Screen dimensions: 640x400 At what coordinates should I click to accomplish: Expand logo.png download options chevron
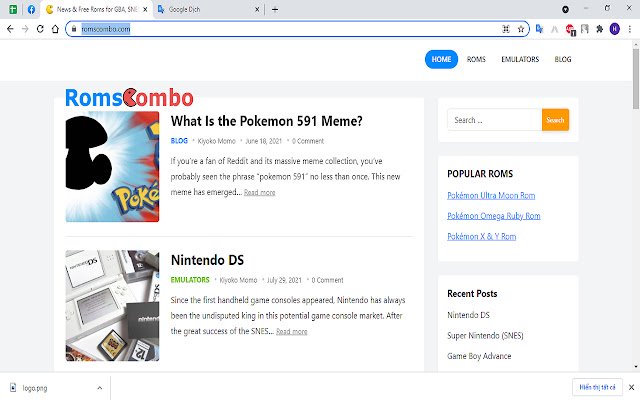[100, 388]
